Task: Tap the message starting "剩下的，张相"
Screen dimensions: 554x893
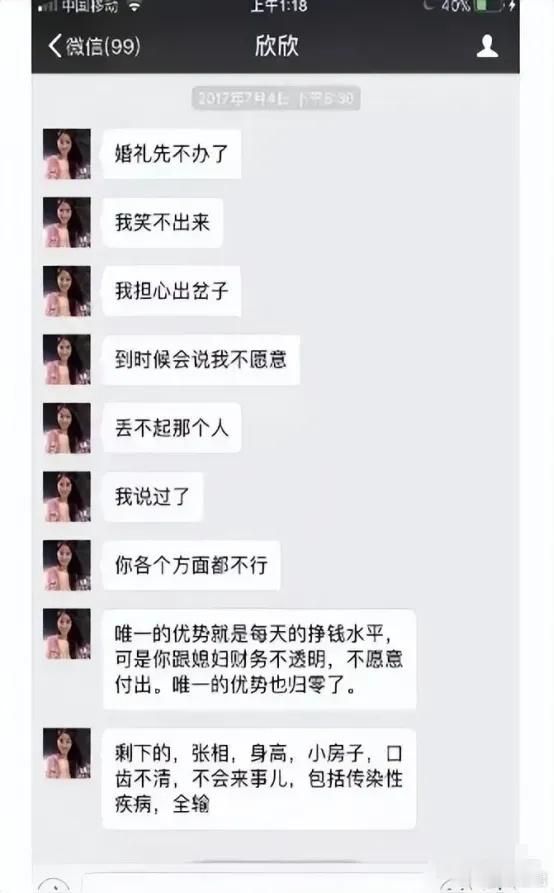Action: tap(259, 779)
